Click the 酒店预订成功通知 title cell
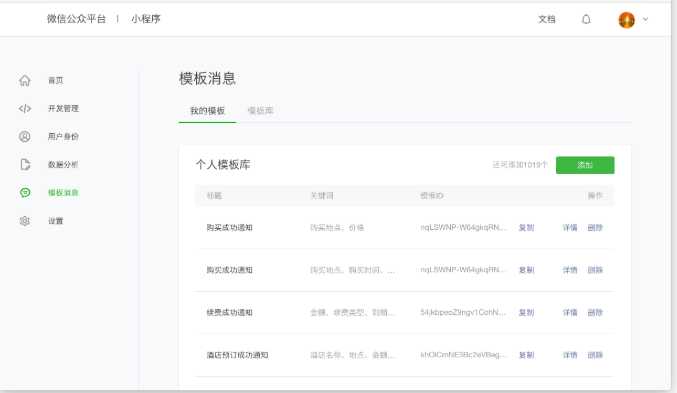Screen dimensions: 677x393 click(237, 355)
